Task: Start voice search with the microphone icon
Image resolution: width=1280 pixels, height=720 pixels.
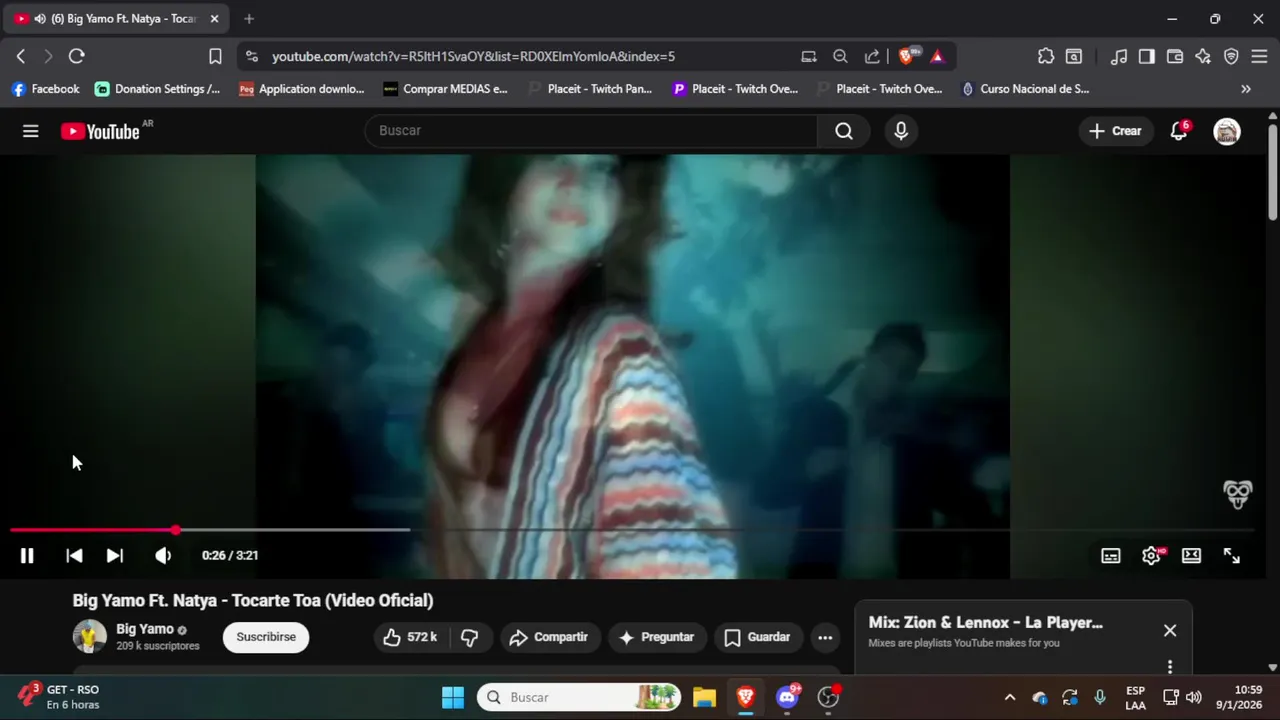Action: pyautogui.click(x=901, y=131)
